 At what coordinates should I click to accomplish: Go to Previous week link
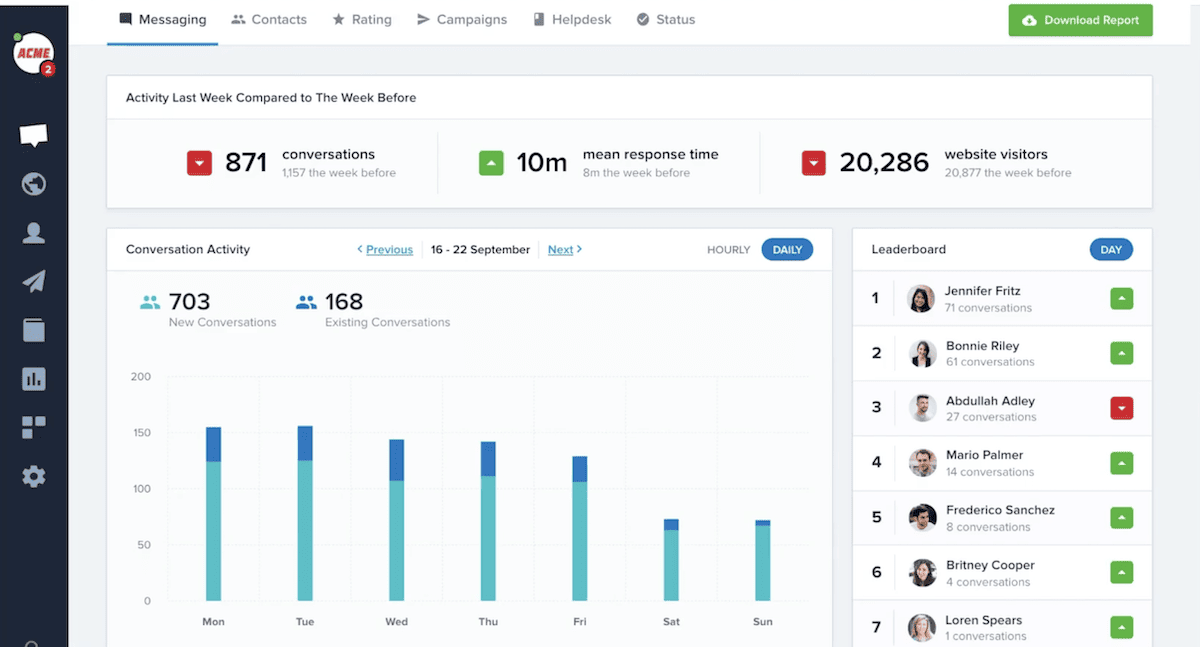(385, 250)
